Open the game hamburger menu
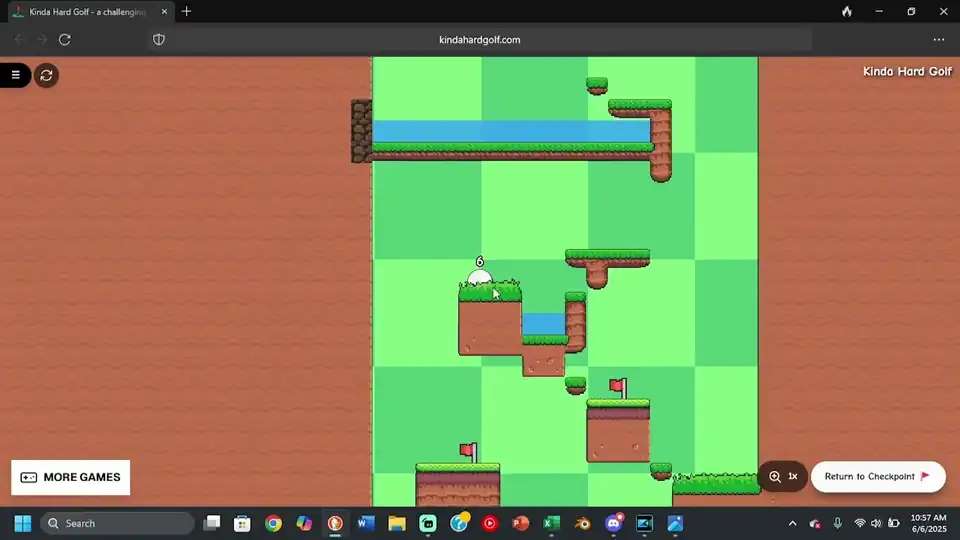 pyautogui.click(x=15, y=74)
